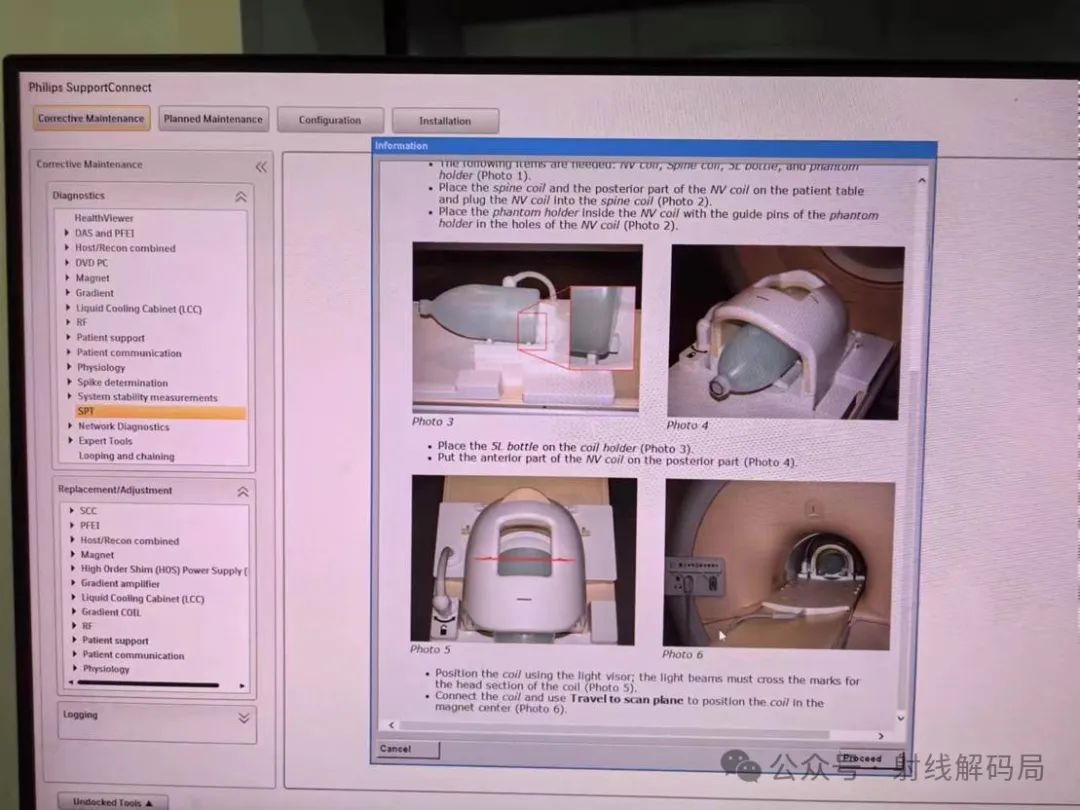Click the Photo 6 magnet bore image

[778, 565]
